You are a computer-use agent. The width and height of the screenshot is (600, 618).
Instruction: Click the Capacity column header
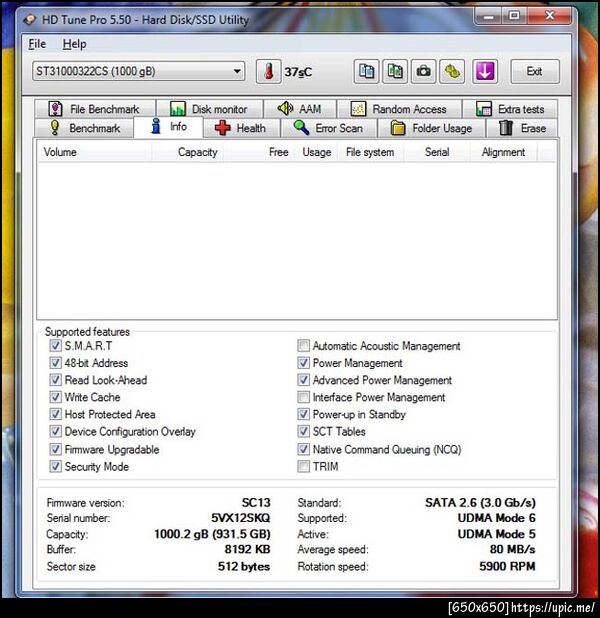(x=187, y=152)
